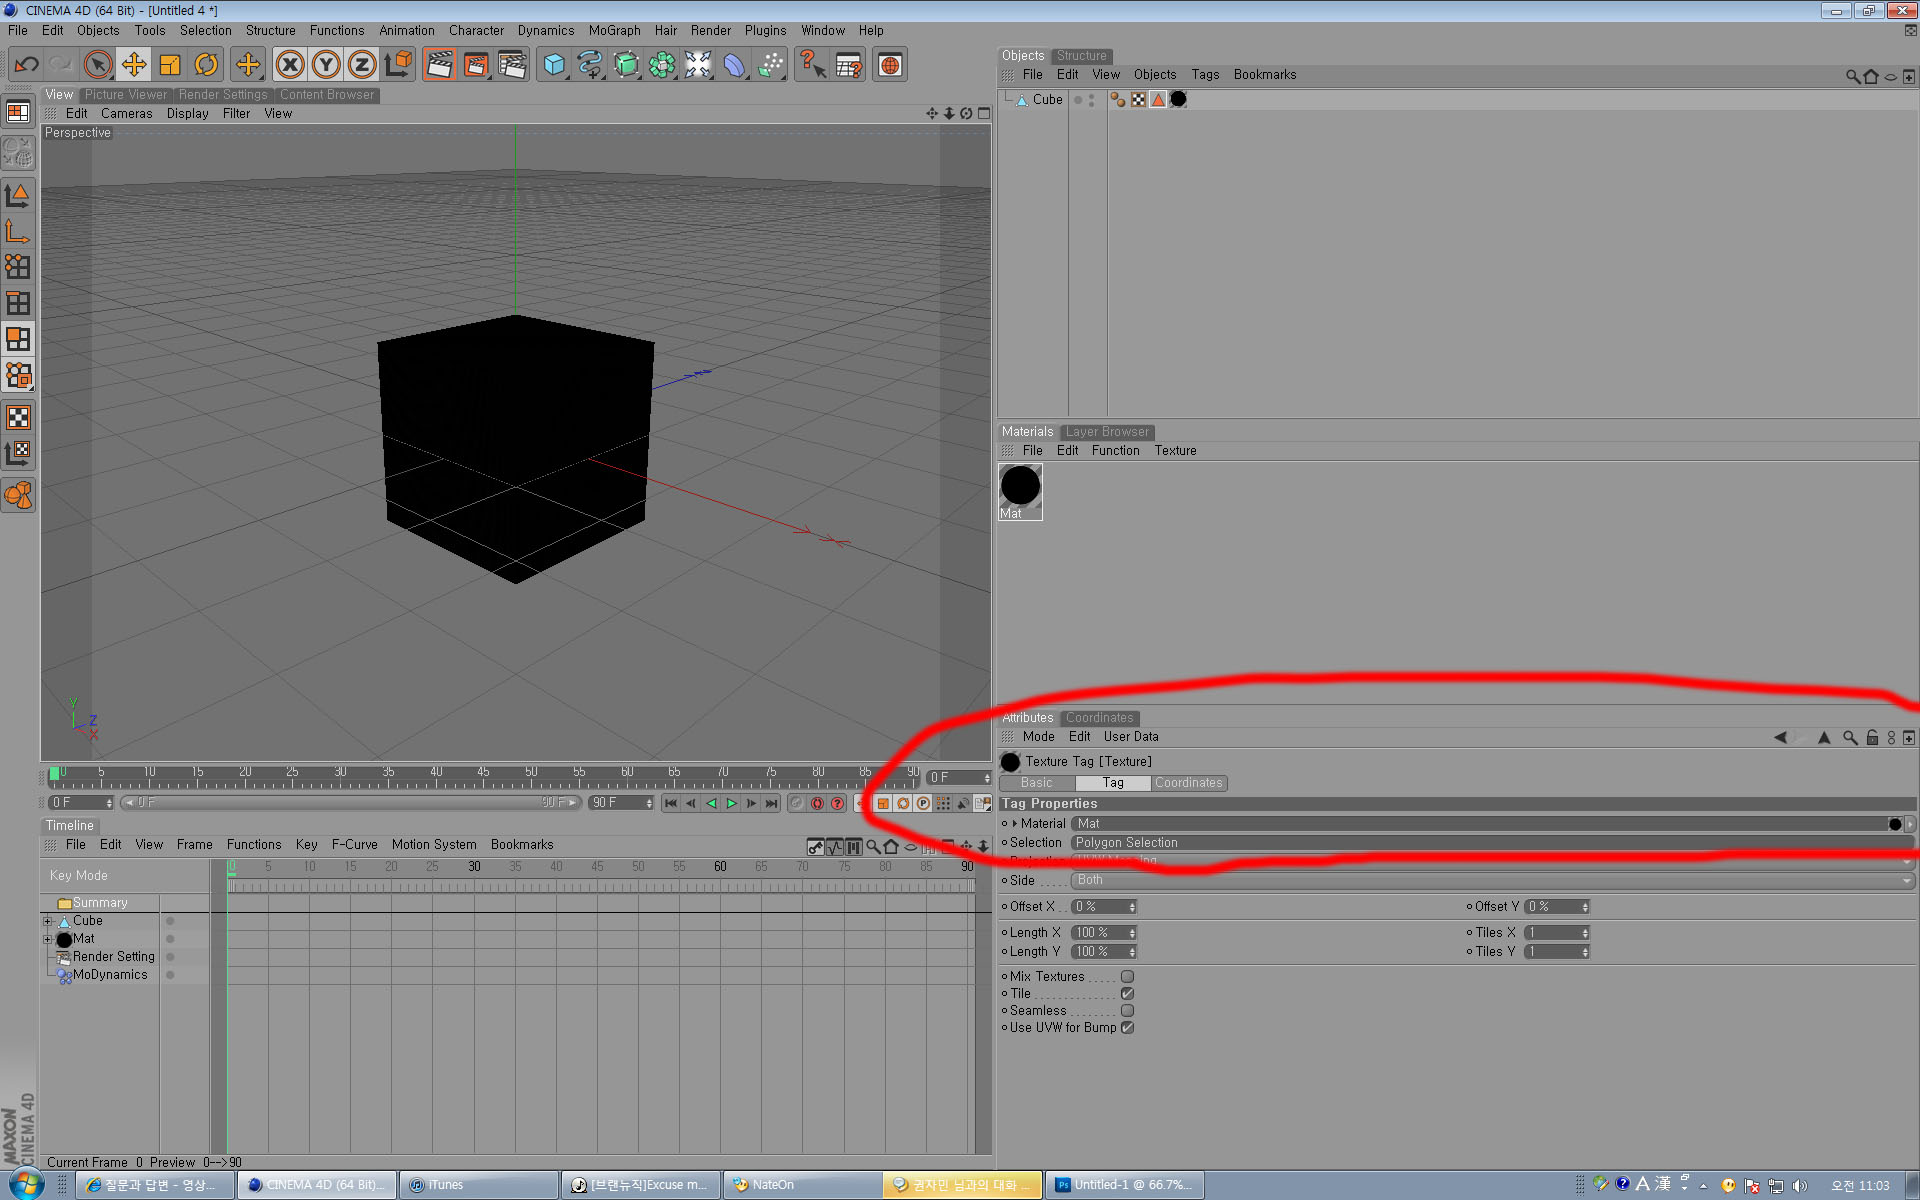
Task: Click the Live Selection tool icon
Action: (98, 65)
